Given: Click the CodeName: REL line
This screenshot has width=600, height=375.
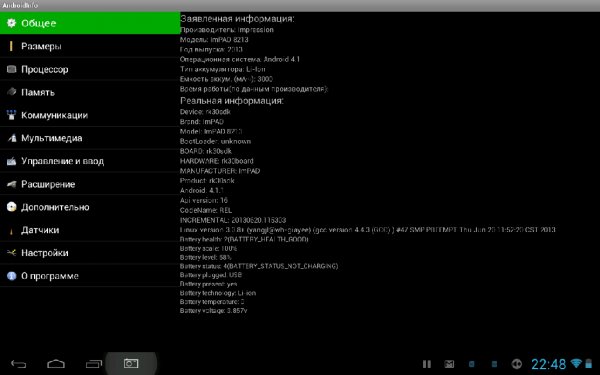Looking at the screenshot, I should coord(206,210).
